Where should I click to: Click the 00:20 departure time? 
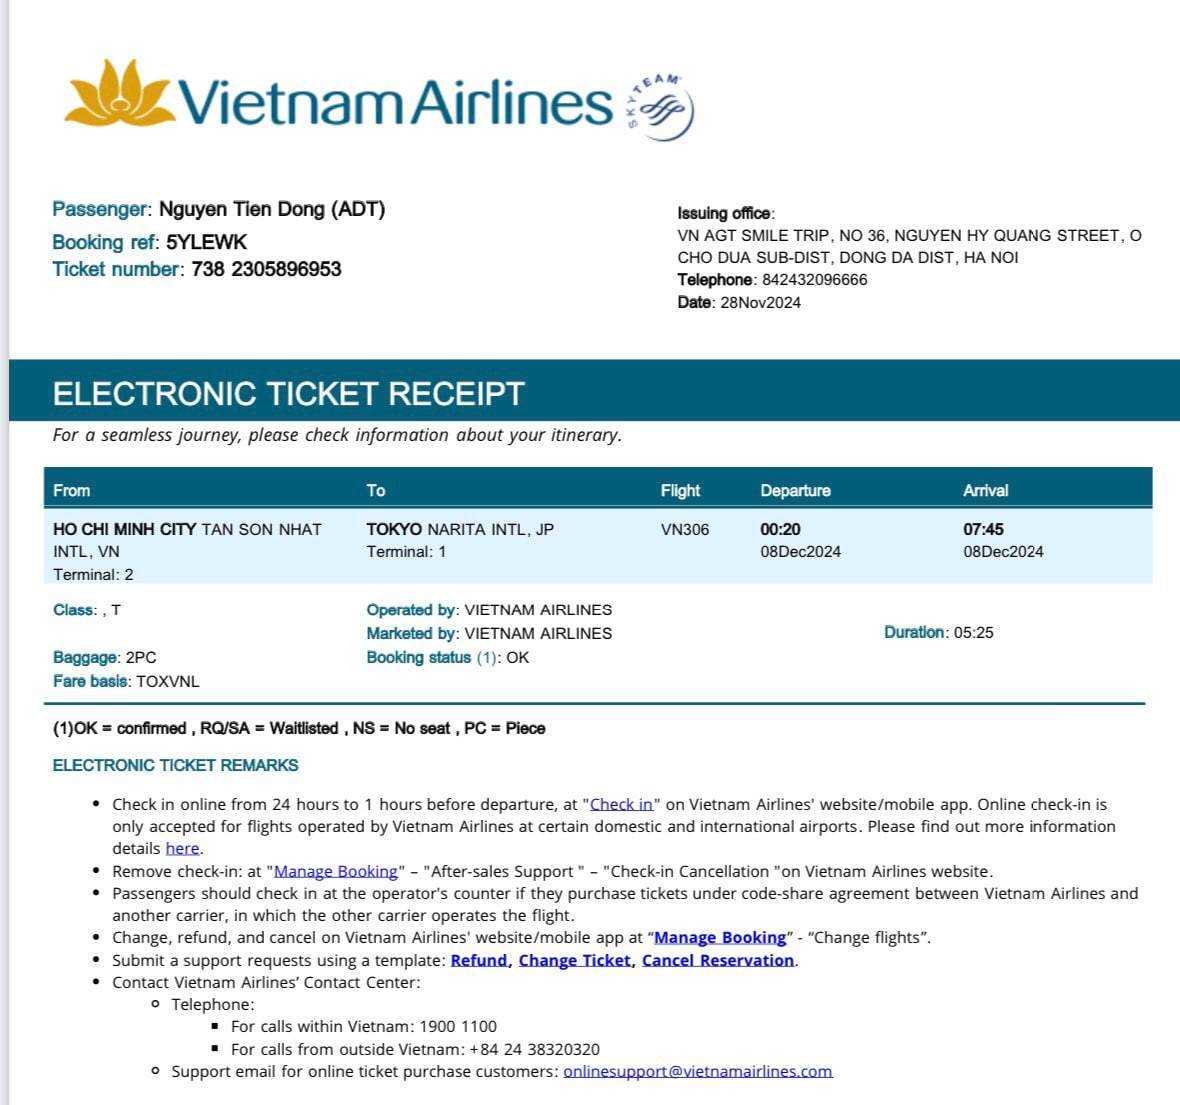780,529
